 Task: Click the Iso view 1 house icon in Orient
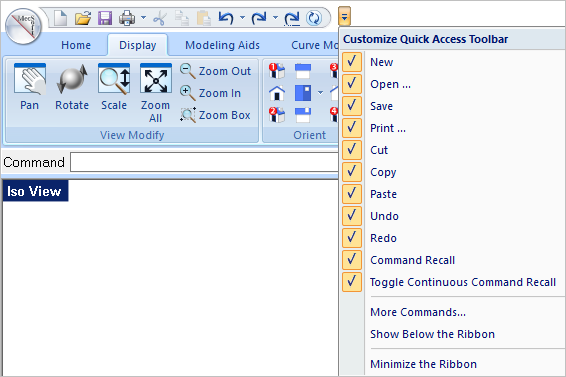point(277,71)
